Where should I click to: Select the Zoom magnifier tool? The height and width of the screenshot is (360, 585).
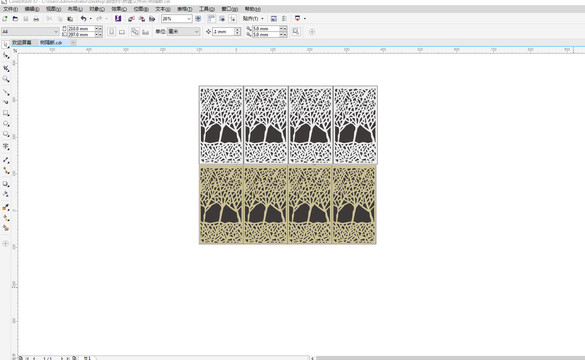[x=6, y=79]
